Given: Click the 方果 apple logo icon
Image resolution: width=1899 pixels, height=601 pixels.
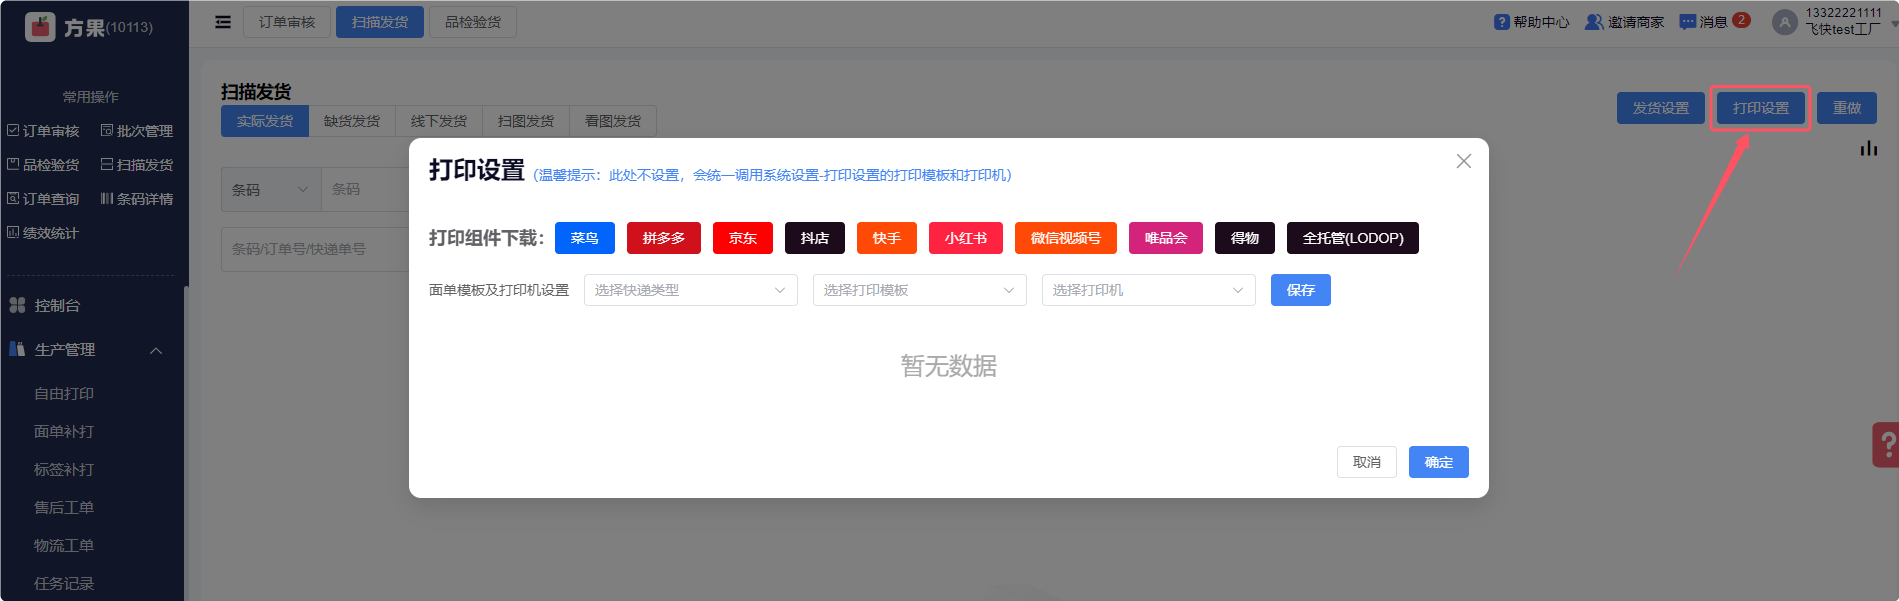Looking at the screenshot, I should point(40,27).
